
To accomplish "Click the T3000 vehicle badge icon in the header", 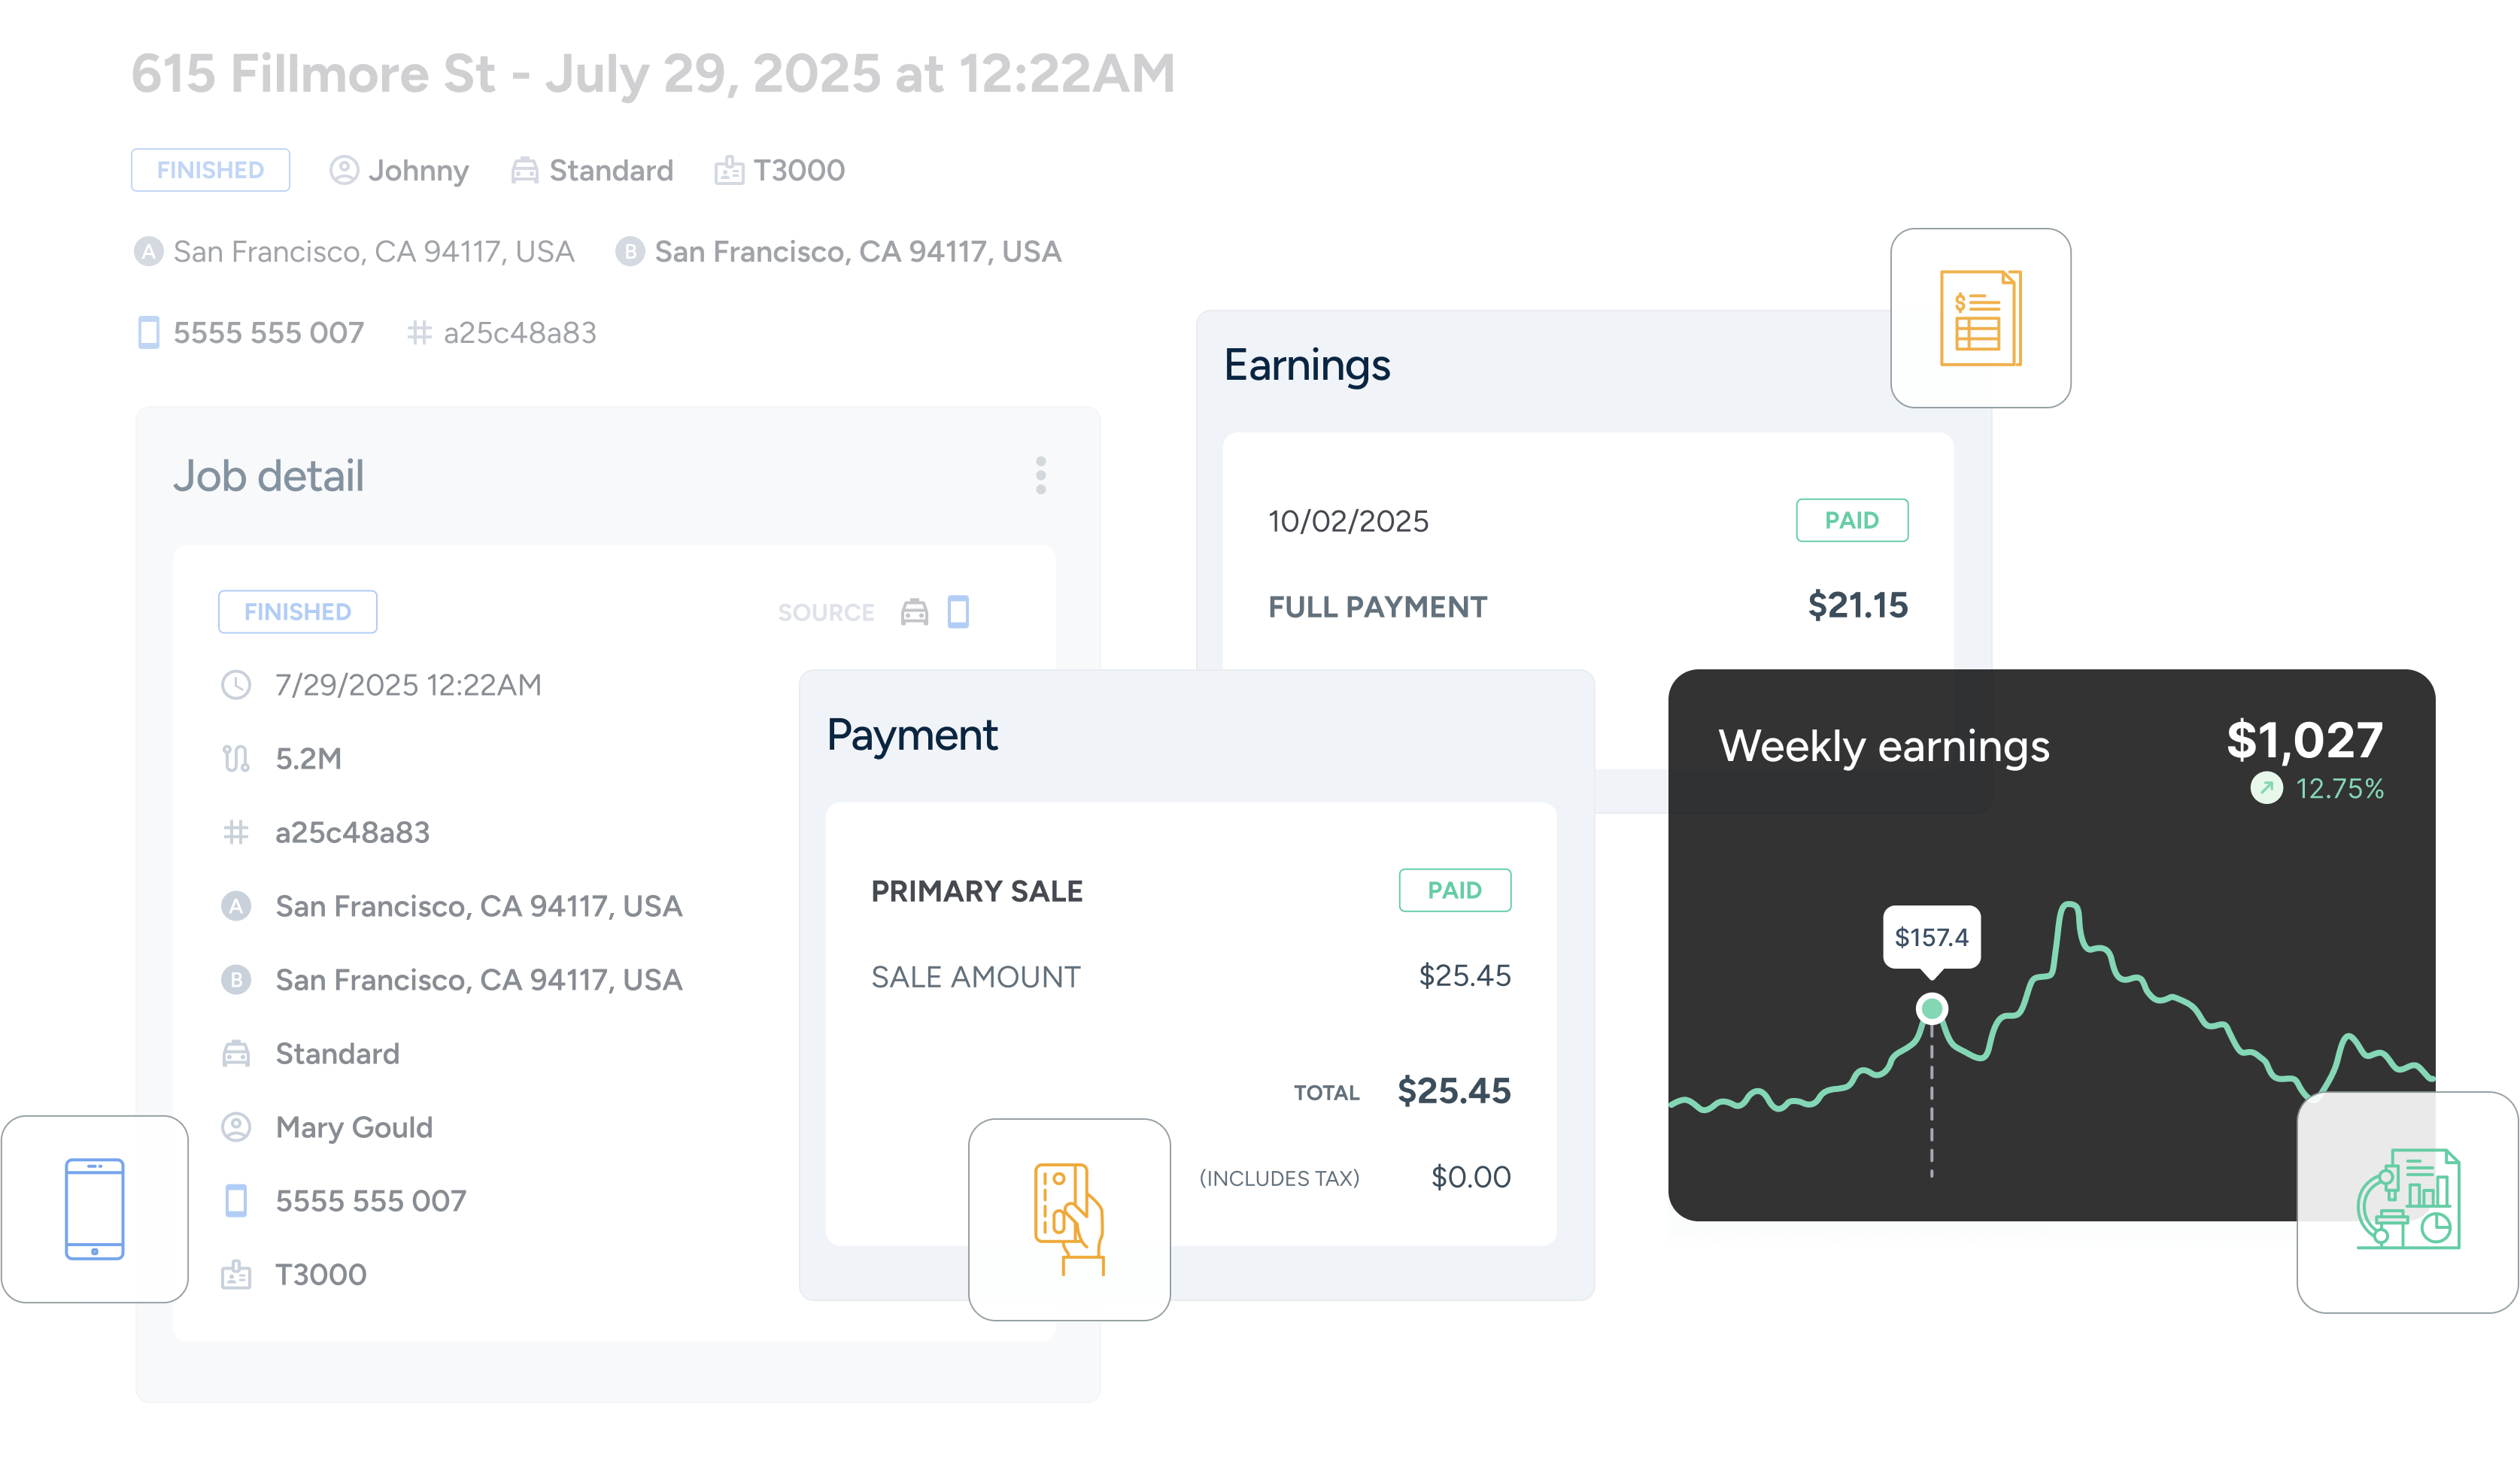I will coord(729,170).
